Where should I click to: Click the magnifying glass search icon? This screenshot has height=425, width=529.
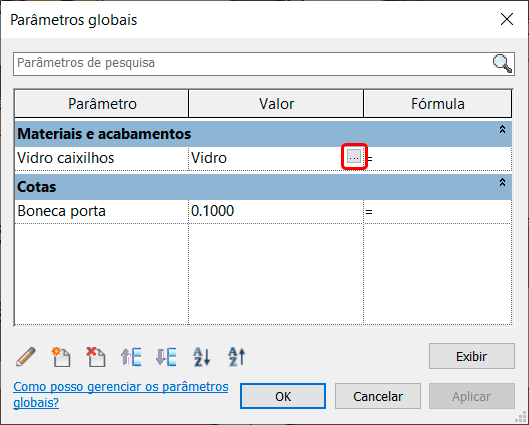coord(502,63)
